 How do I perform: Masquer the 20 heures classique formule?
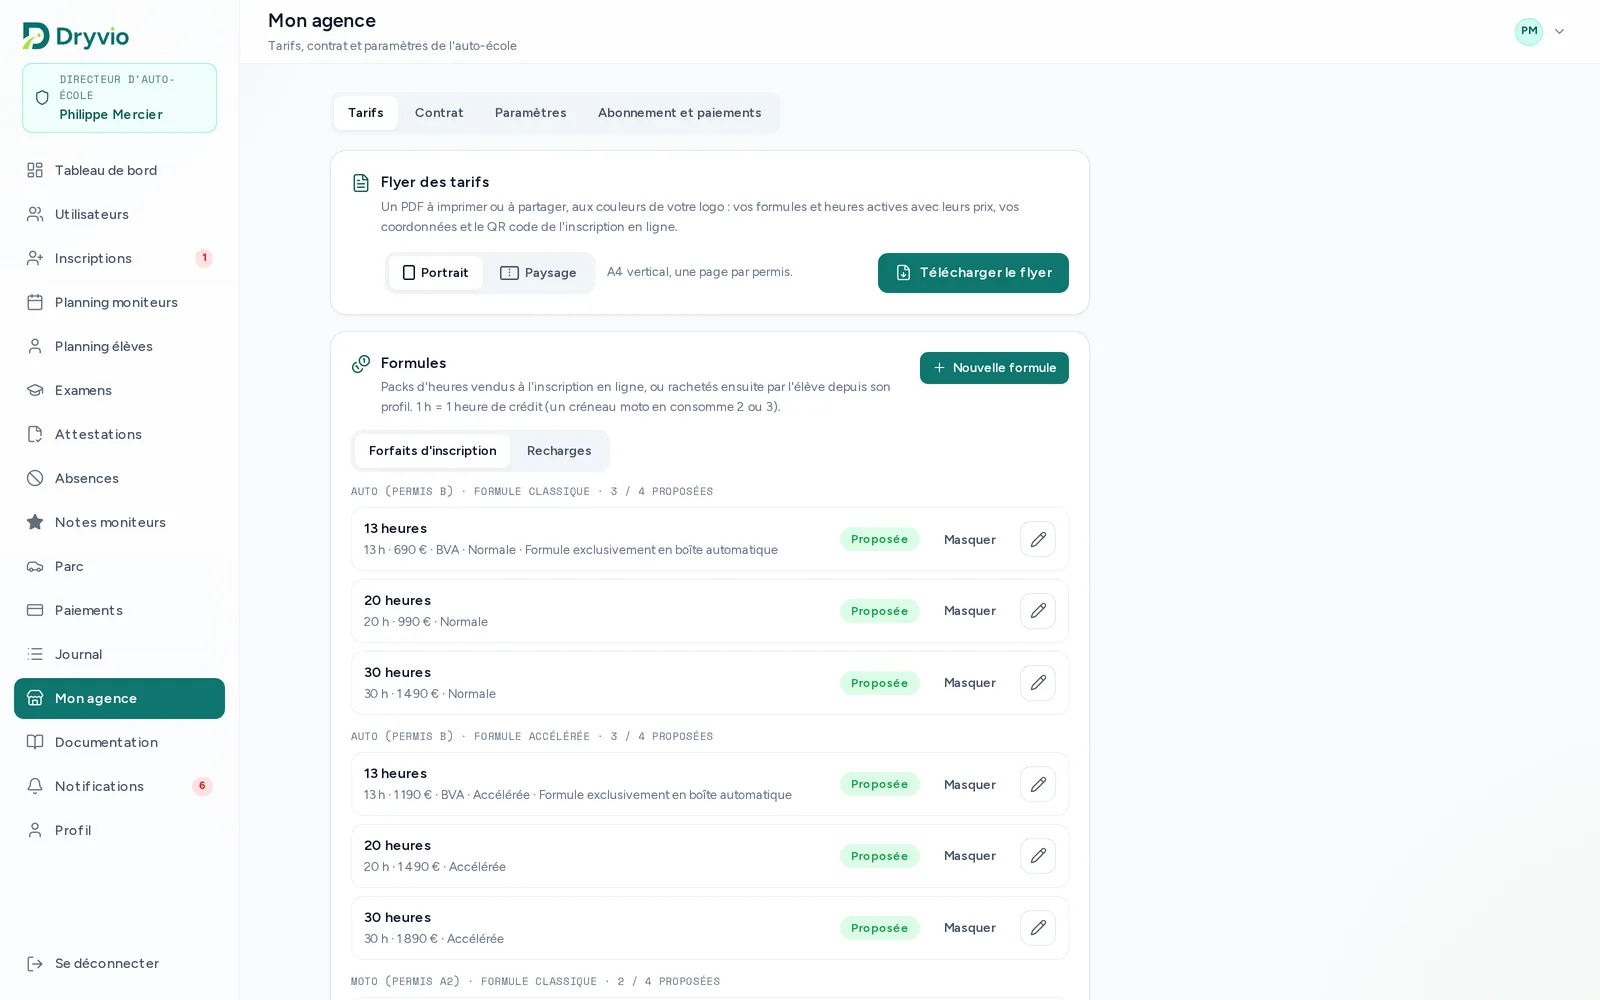969,611
